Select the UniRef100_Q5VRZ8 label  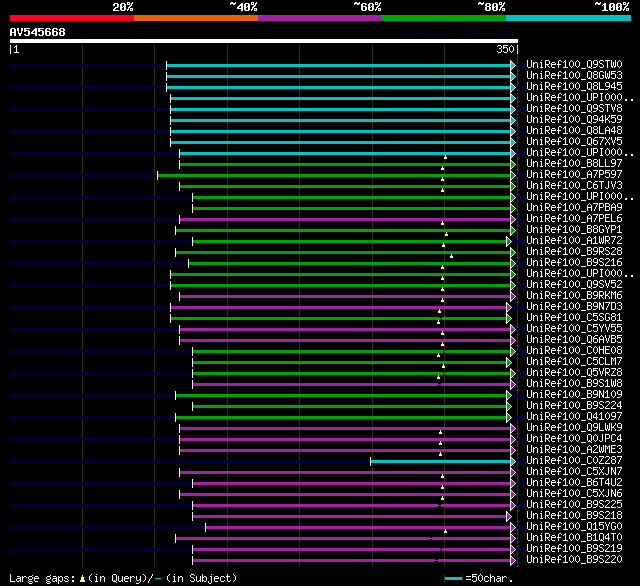[574, 373]
